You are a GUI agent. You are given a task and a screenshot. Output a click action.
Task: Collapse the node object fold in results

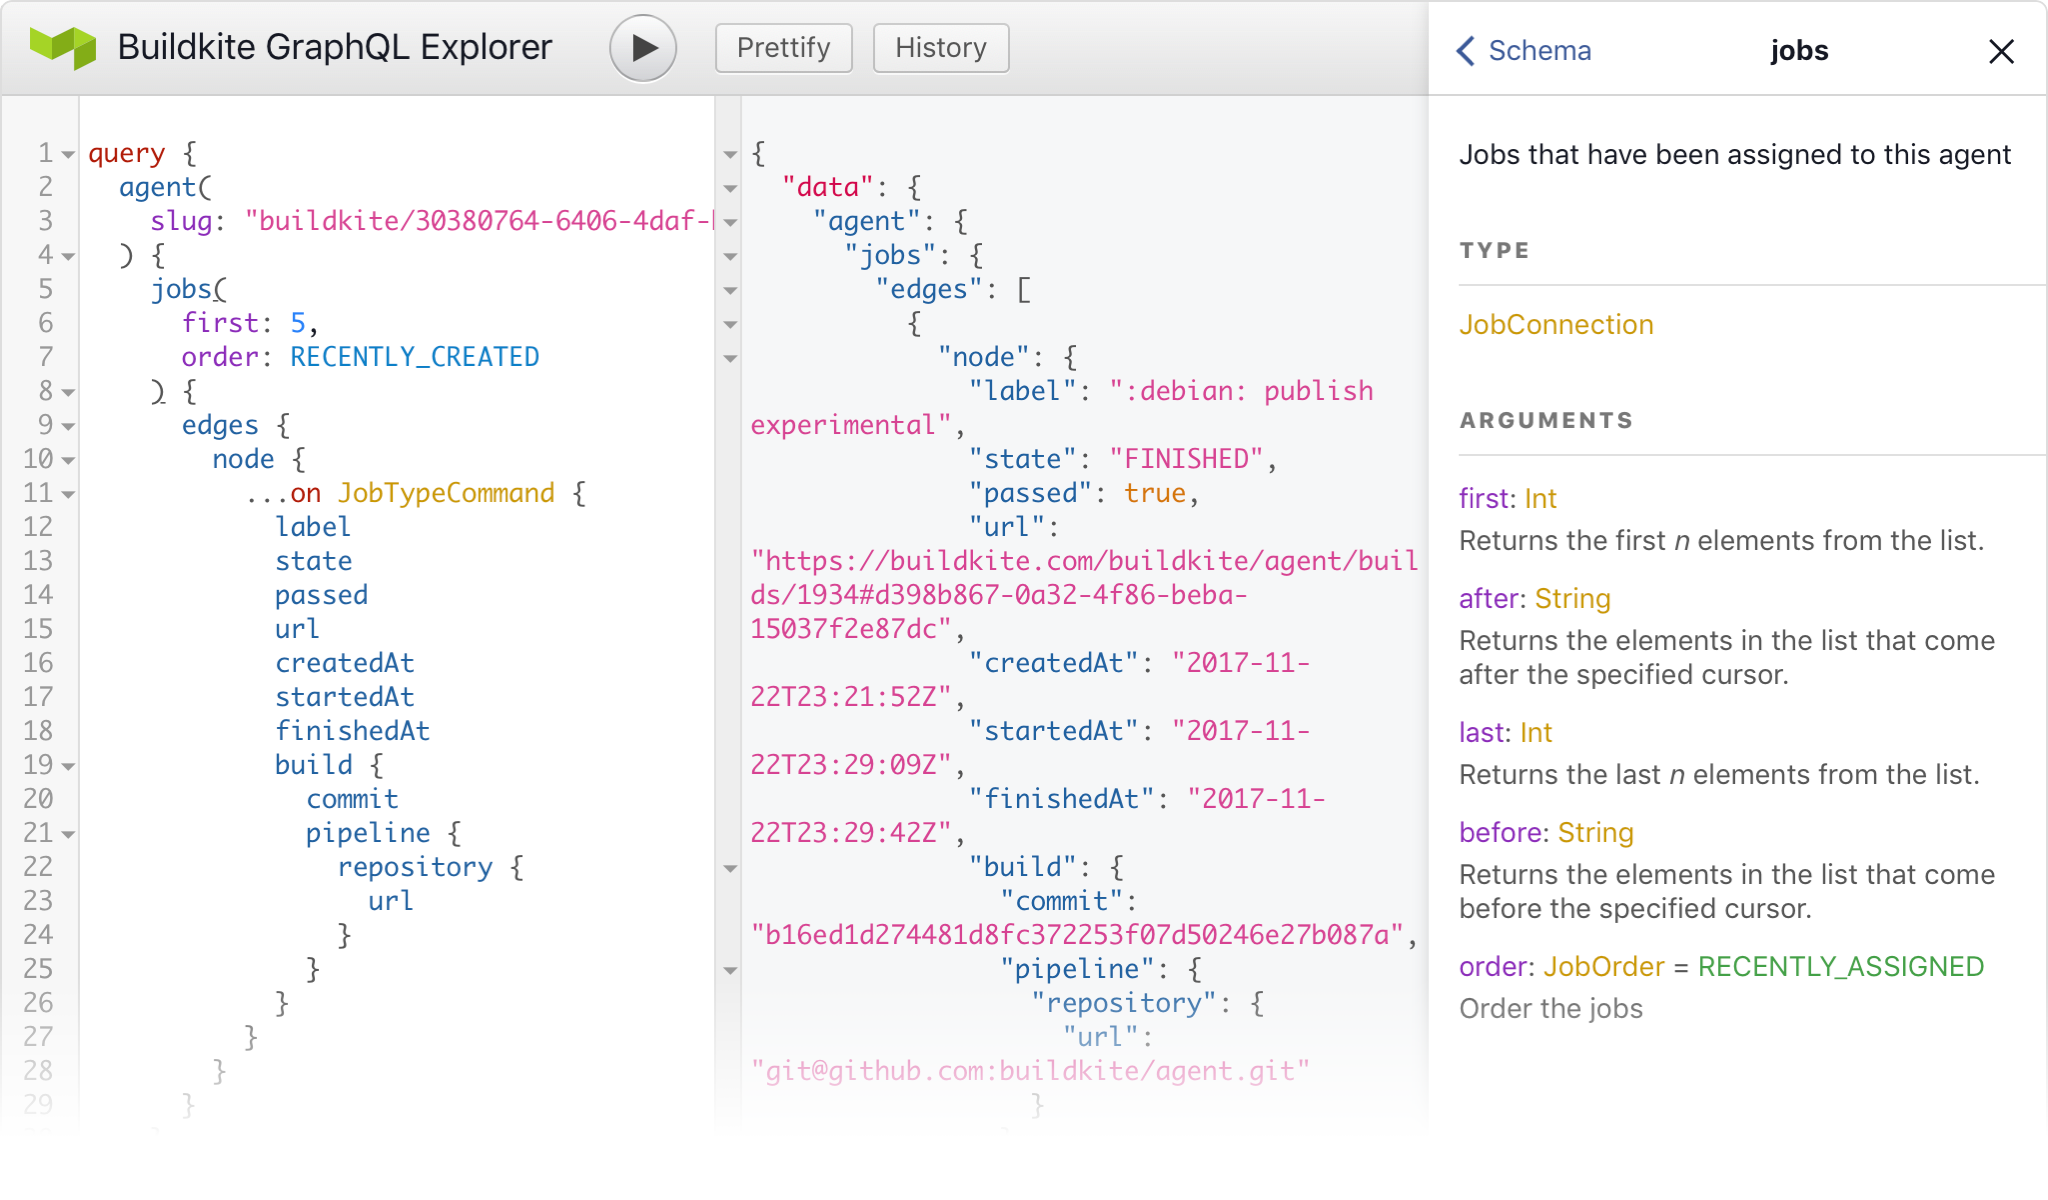click(730, 358)
